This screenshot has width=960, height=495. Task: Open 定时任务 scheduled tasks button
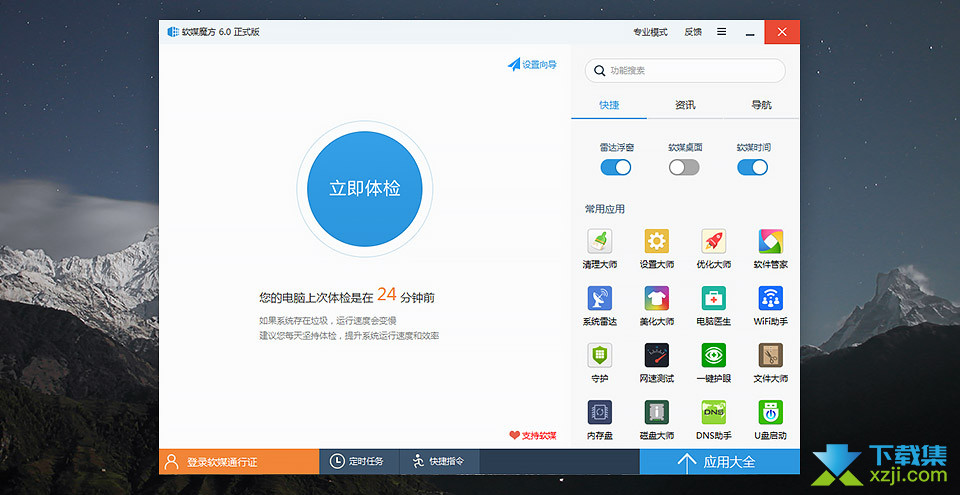tap(359, 461)
